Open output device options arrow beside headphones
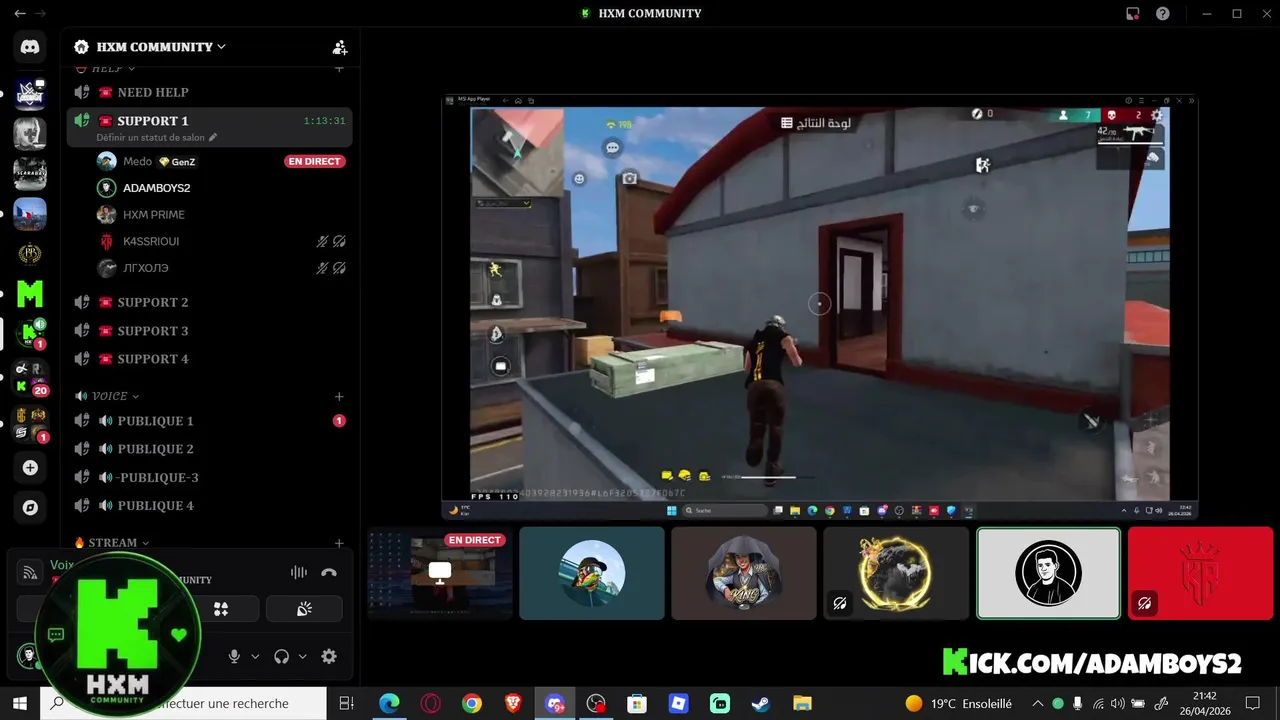The height and width of the screenshot is (720, 1280). 302,657
